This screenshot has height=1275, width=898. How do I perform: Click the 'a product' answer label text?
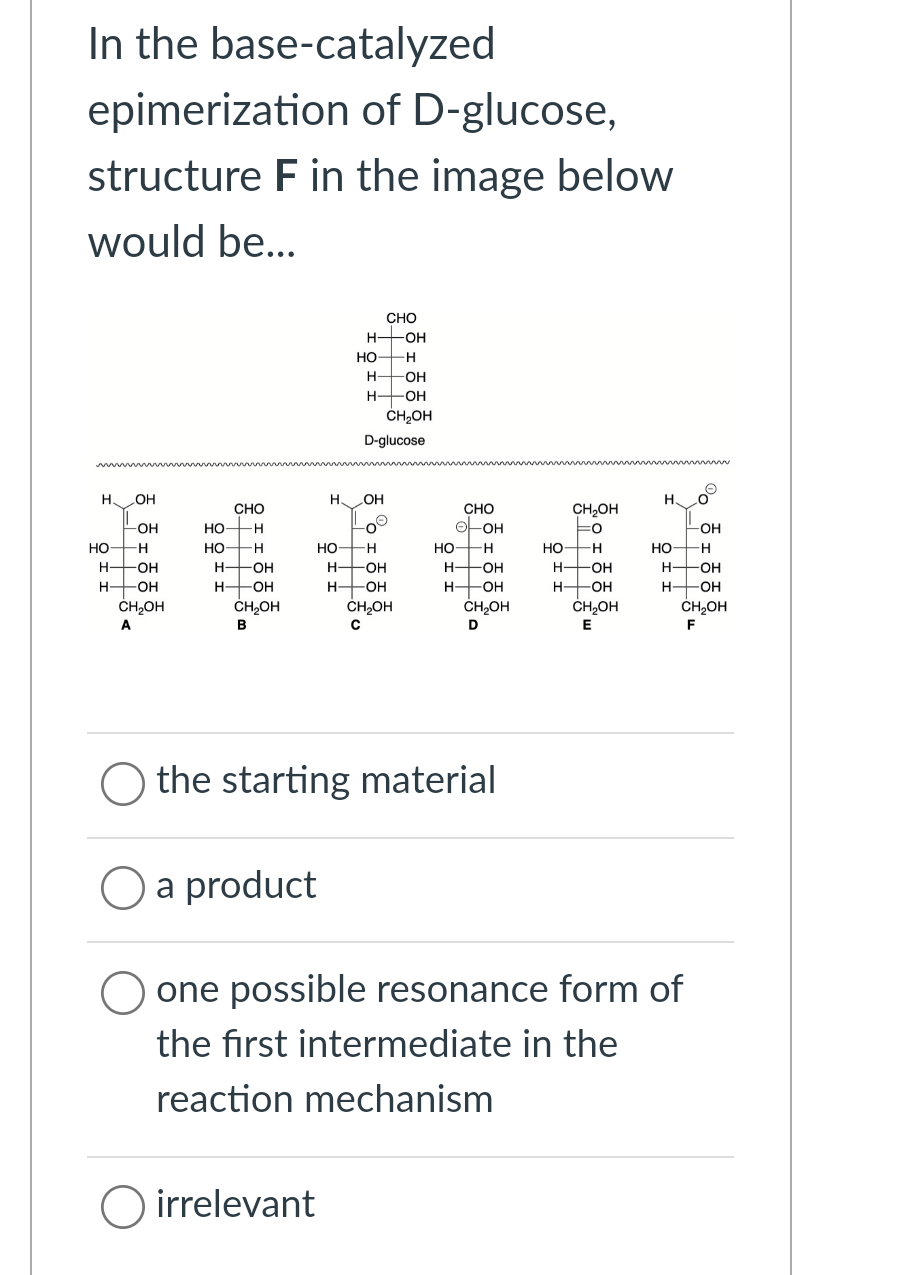[236, 884]
